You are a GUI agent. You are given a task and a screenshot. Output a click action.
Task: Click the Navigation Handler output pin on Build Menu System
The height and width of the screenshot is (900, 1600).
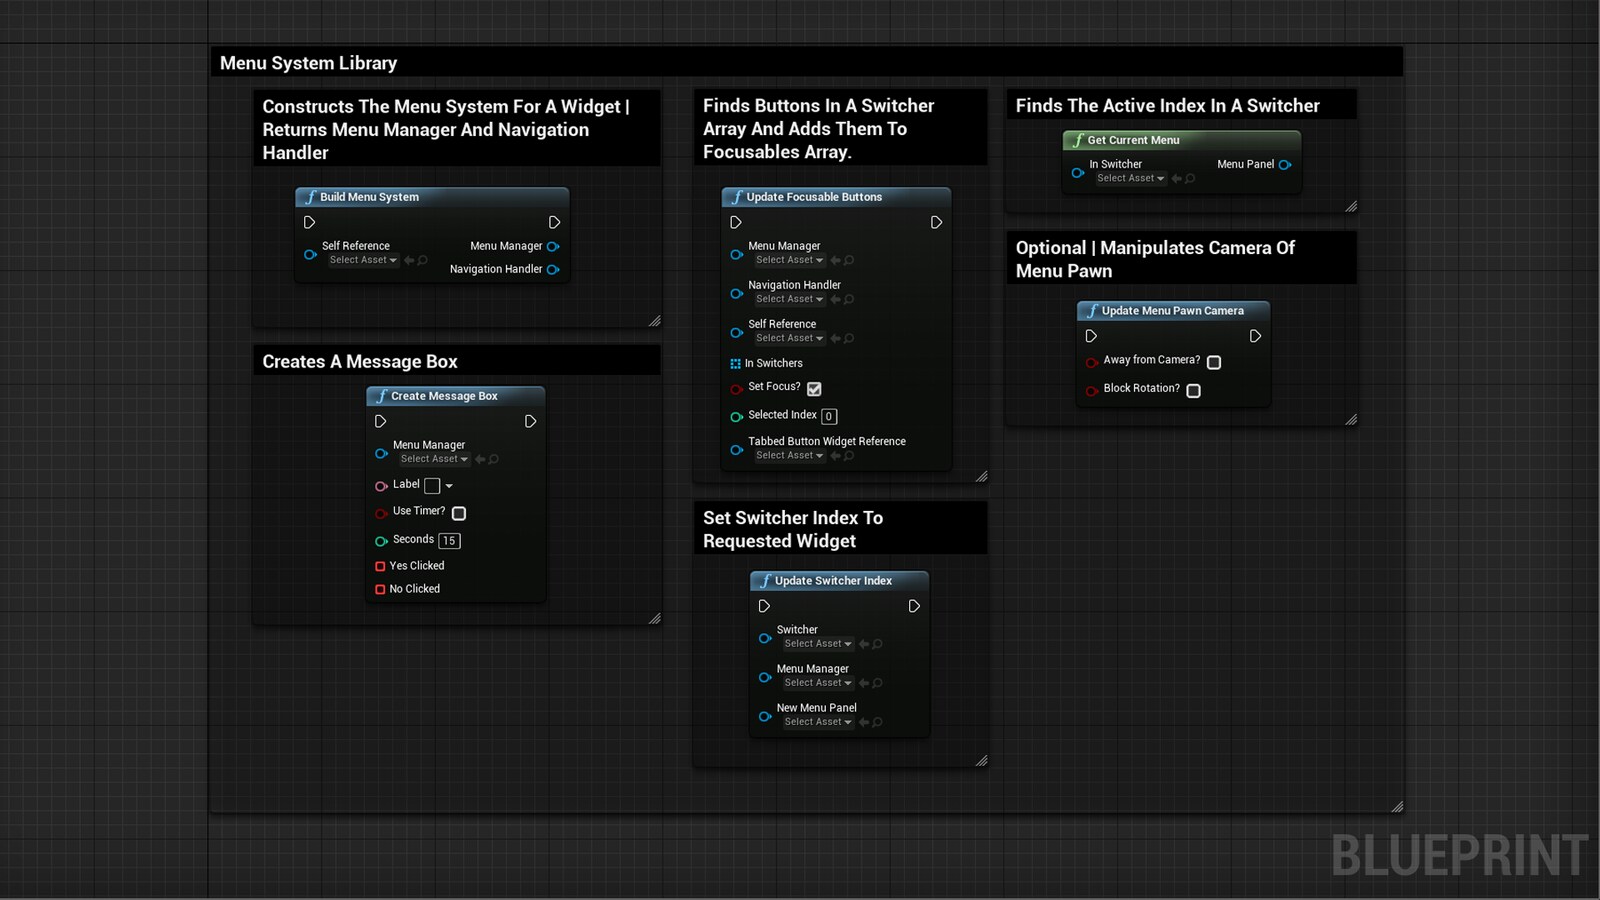coord(553,269)
